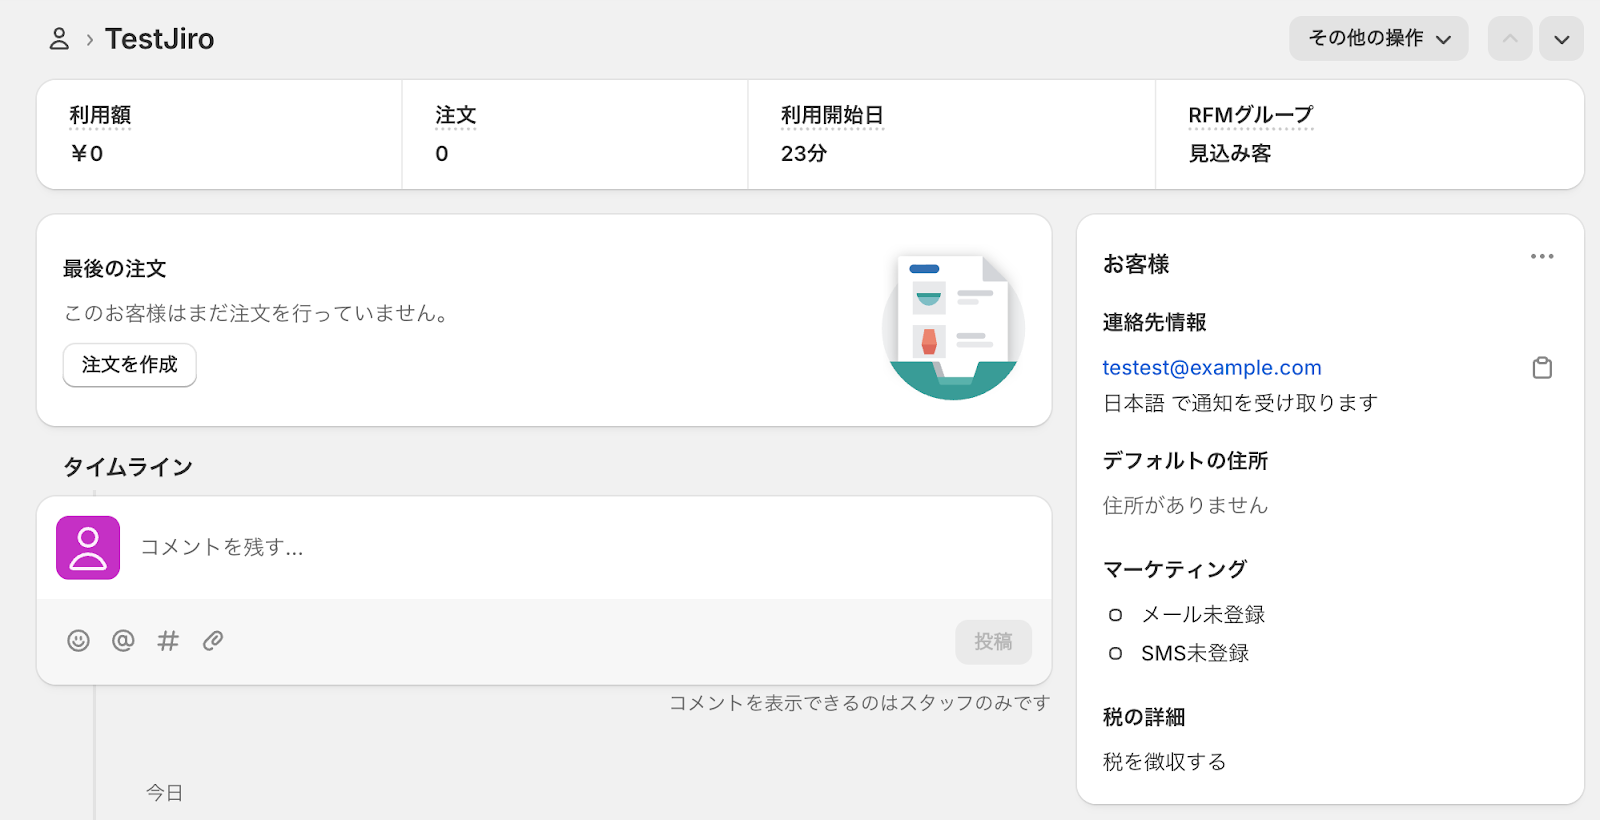This screenshot has height=820, width=1600.
Task: Click the purple staff avatar icon
Action: coord(88,548)
